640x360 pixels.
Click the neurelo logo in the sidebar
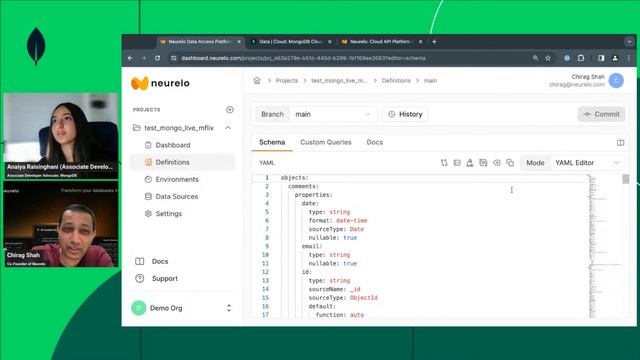pyautogui.click(x=160, y=83)
